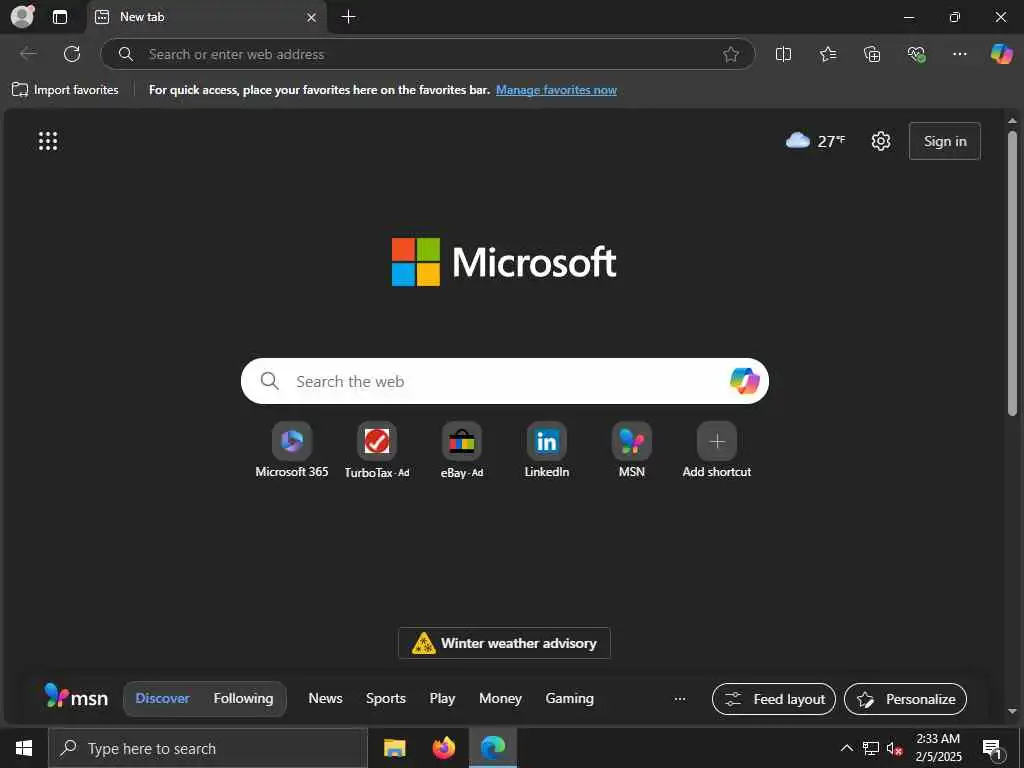Image resolution: width=1024 pixels, height=768 pixels.
Task: Launch Firefox from the taskbar
Action: click(443, 748)
